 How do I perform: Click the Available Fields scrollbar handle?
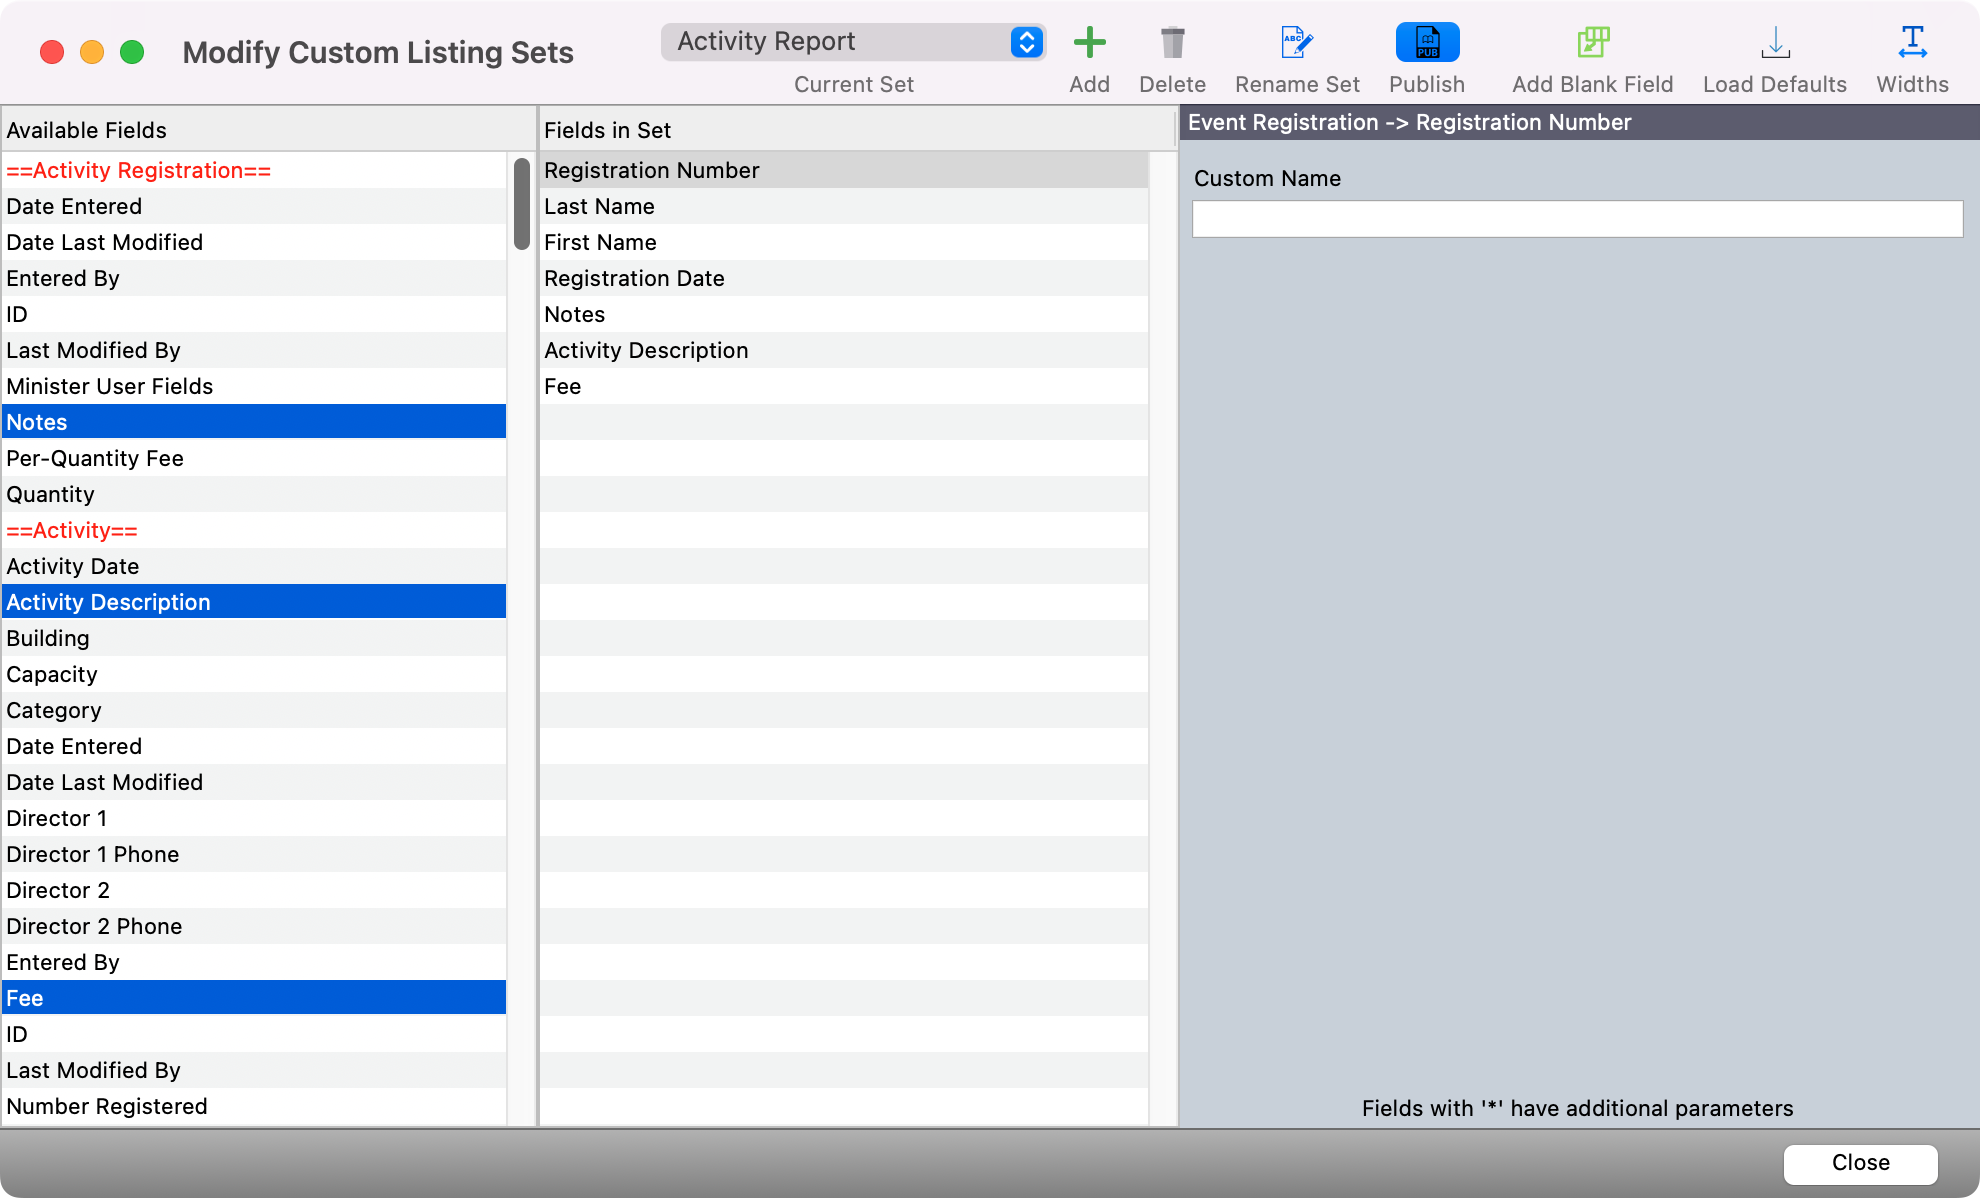pos(521,204)
